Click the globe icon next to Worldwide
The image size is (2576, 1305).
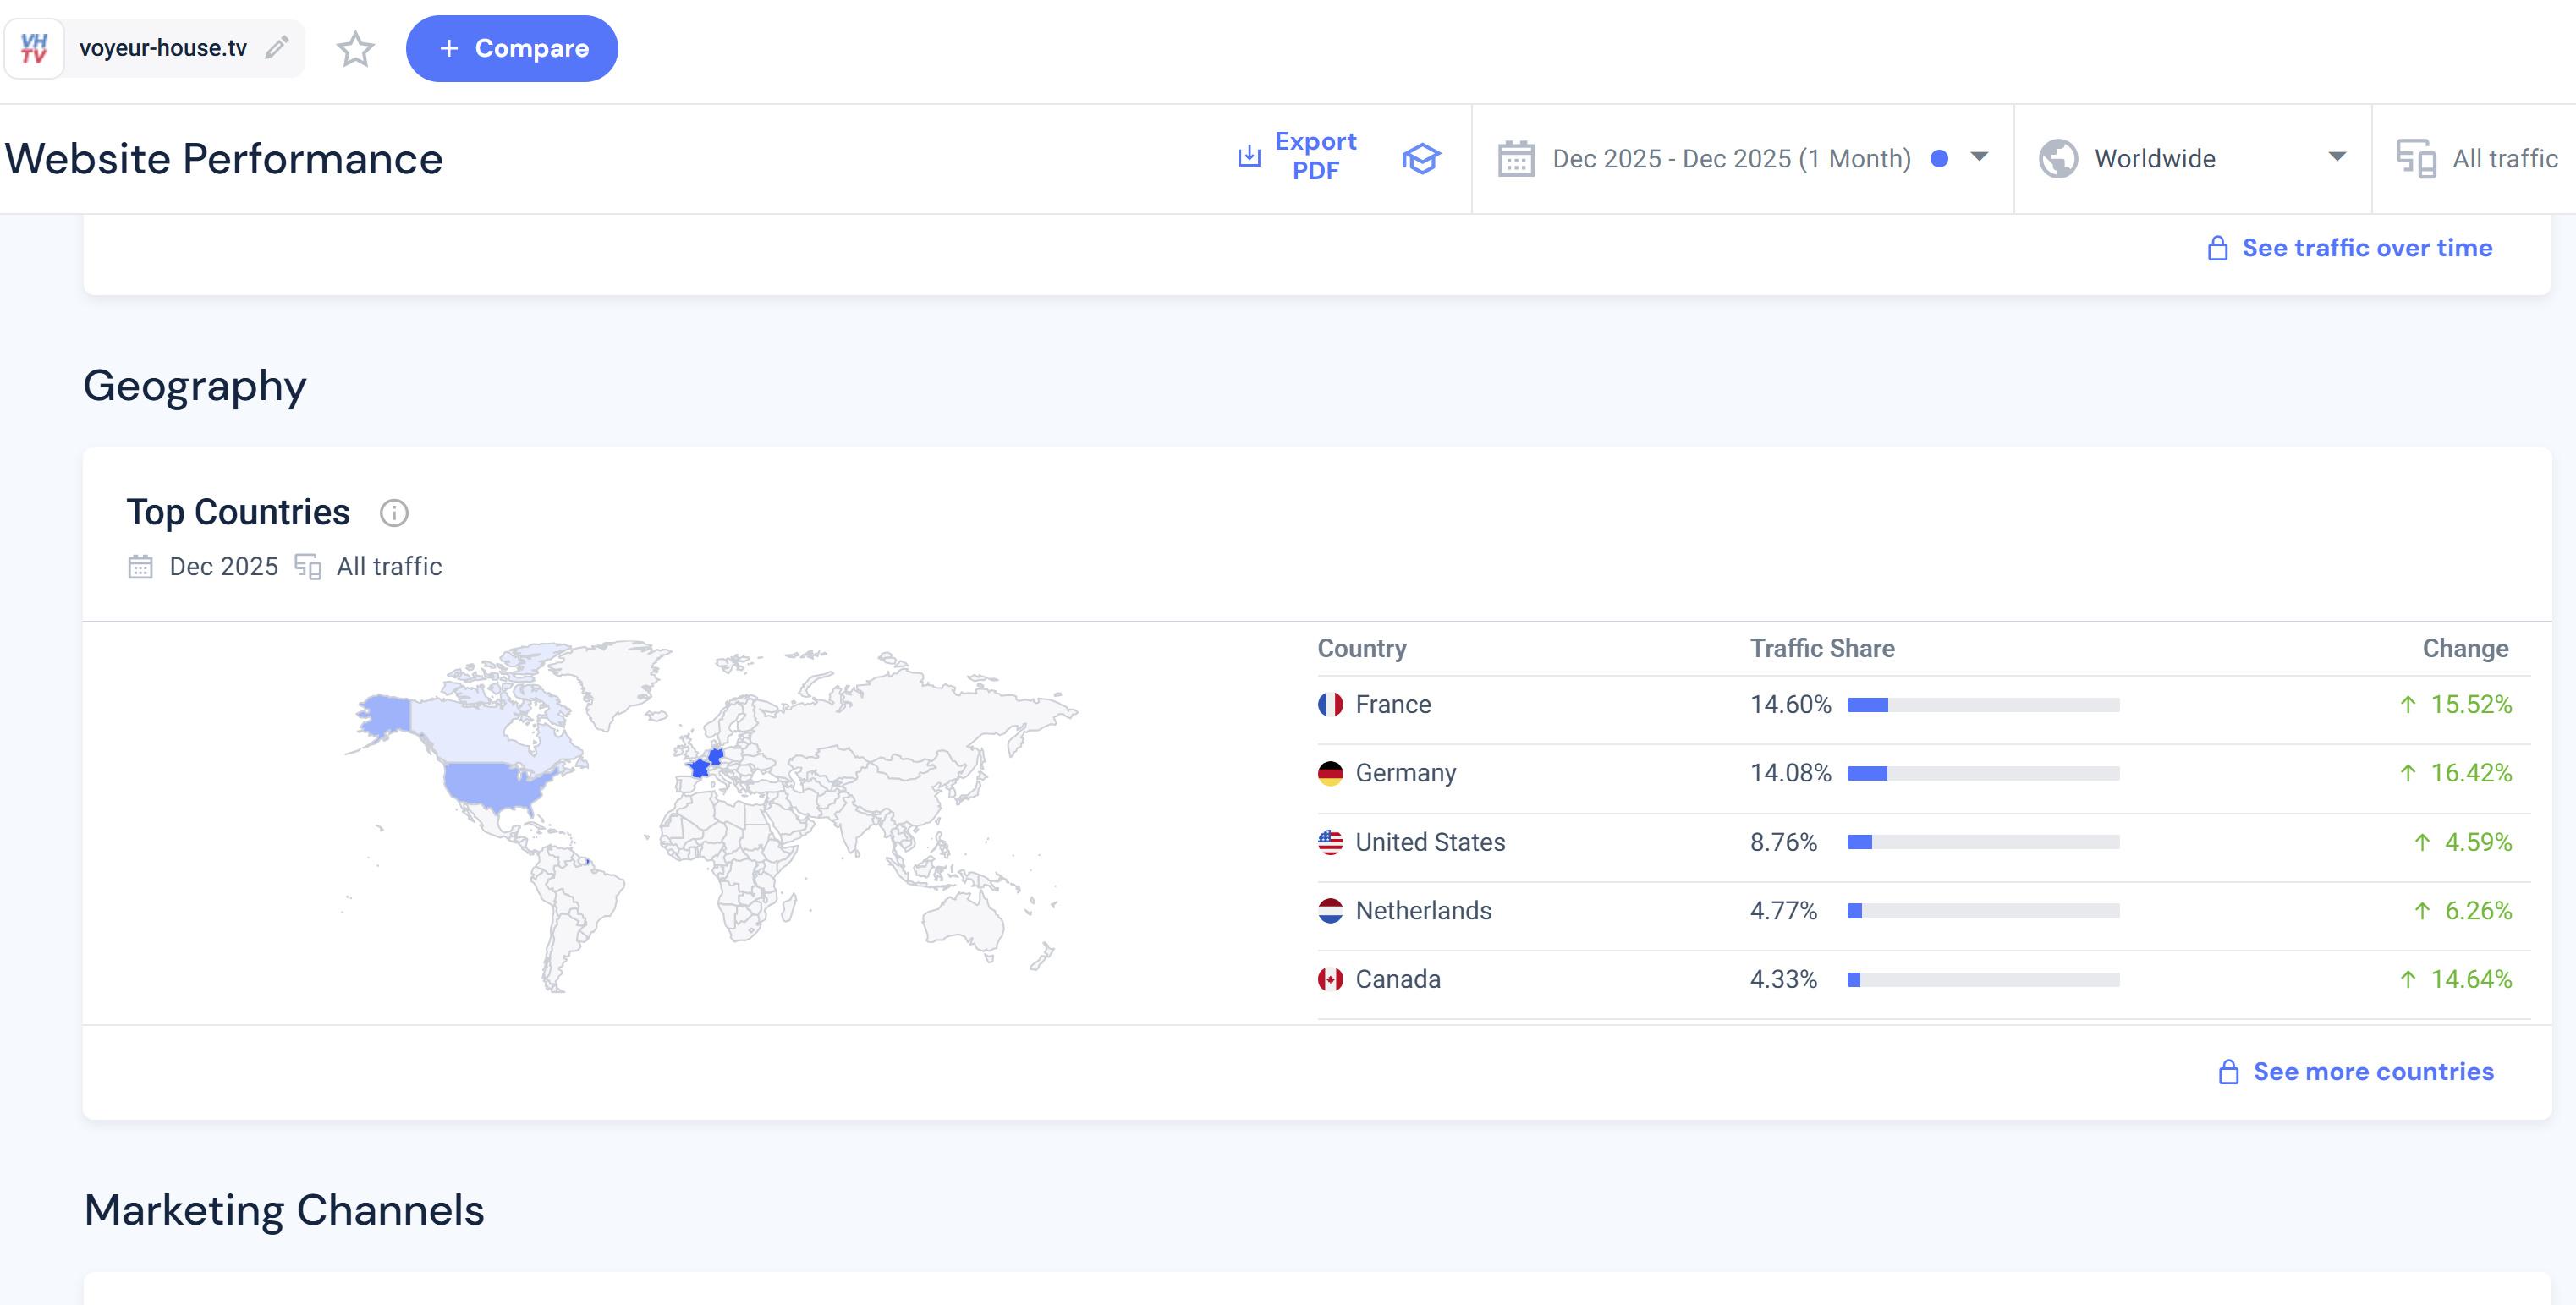[2058, 159]
